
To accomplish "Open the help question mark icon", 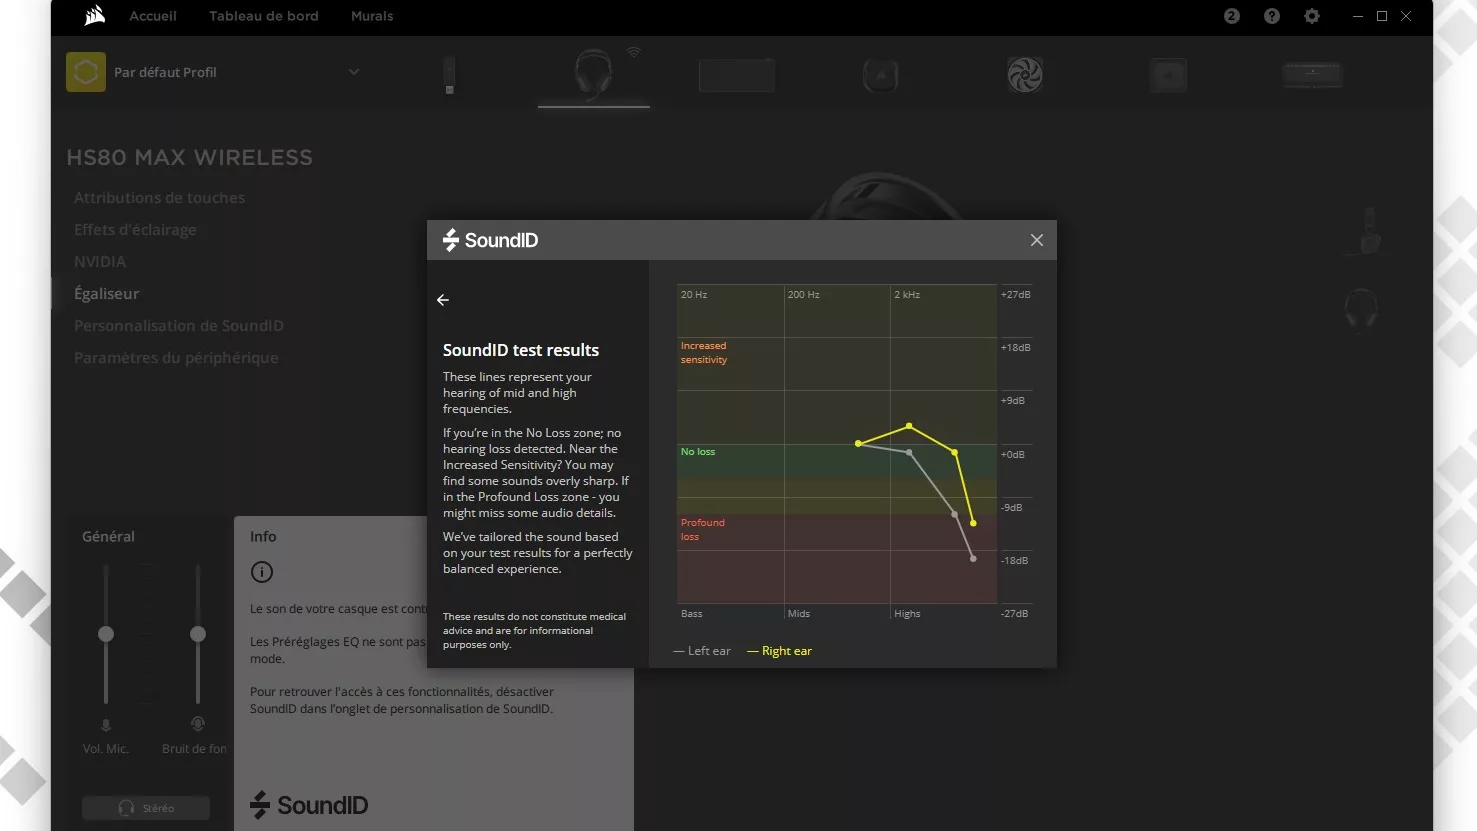I will coord(1272,16).
